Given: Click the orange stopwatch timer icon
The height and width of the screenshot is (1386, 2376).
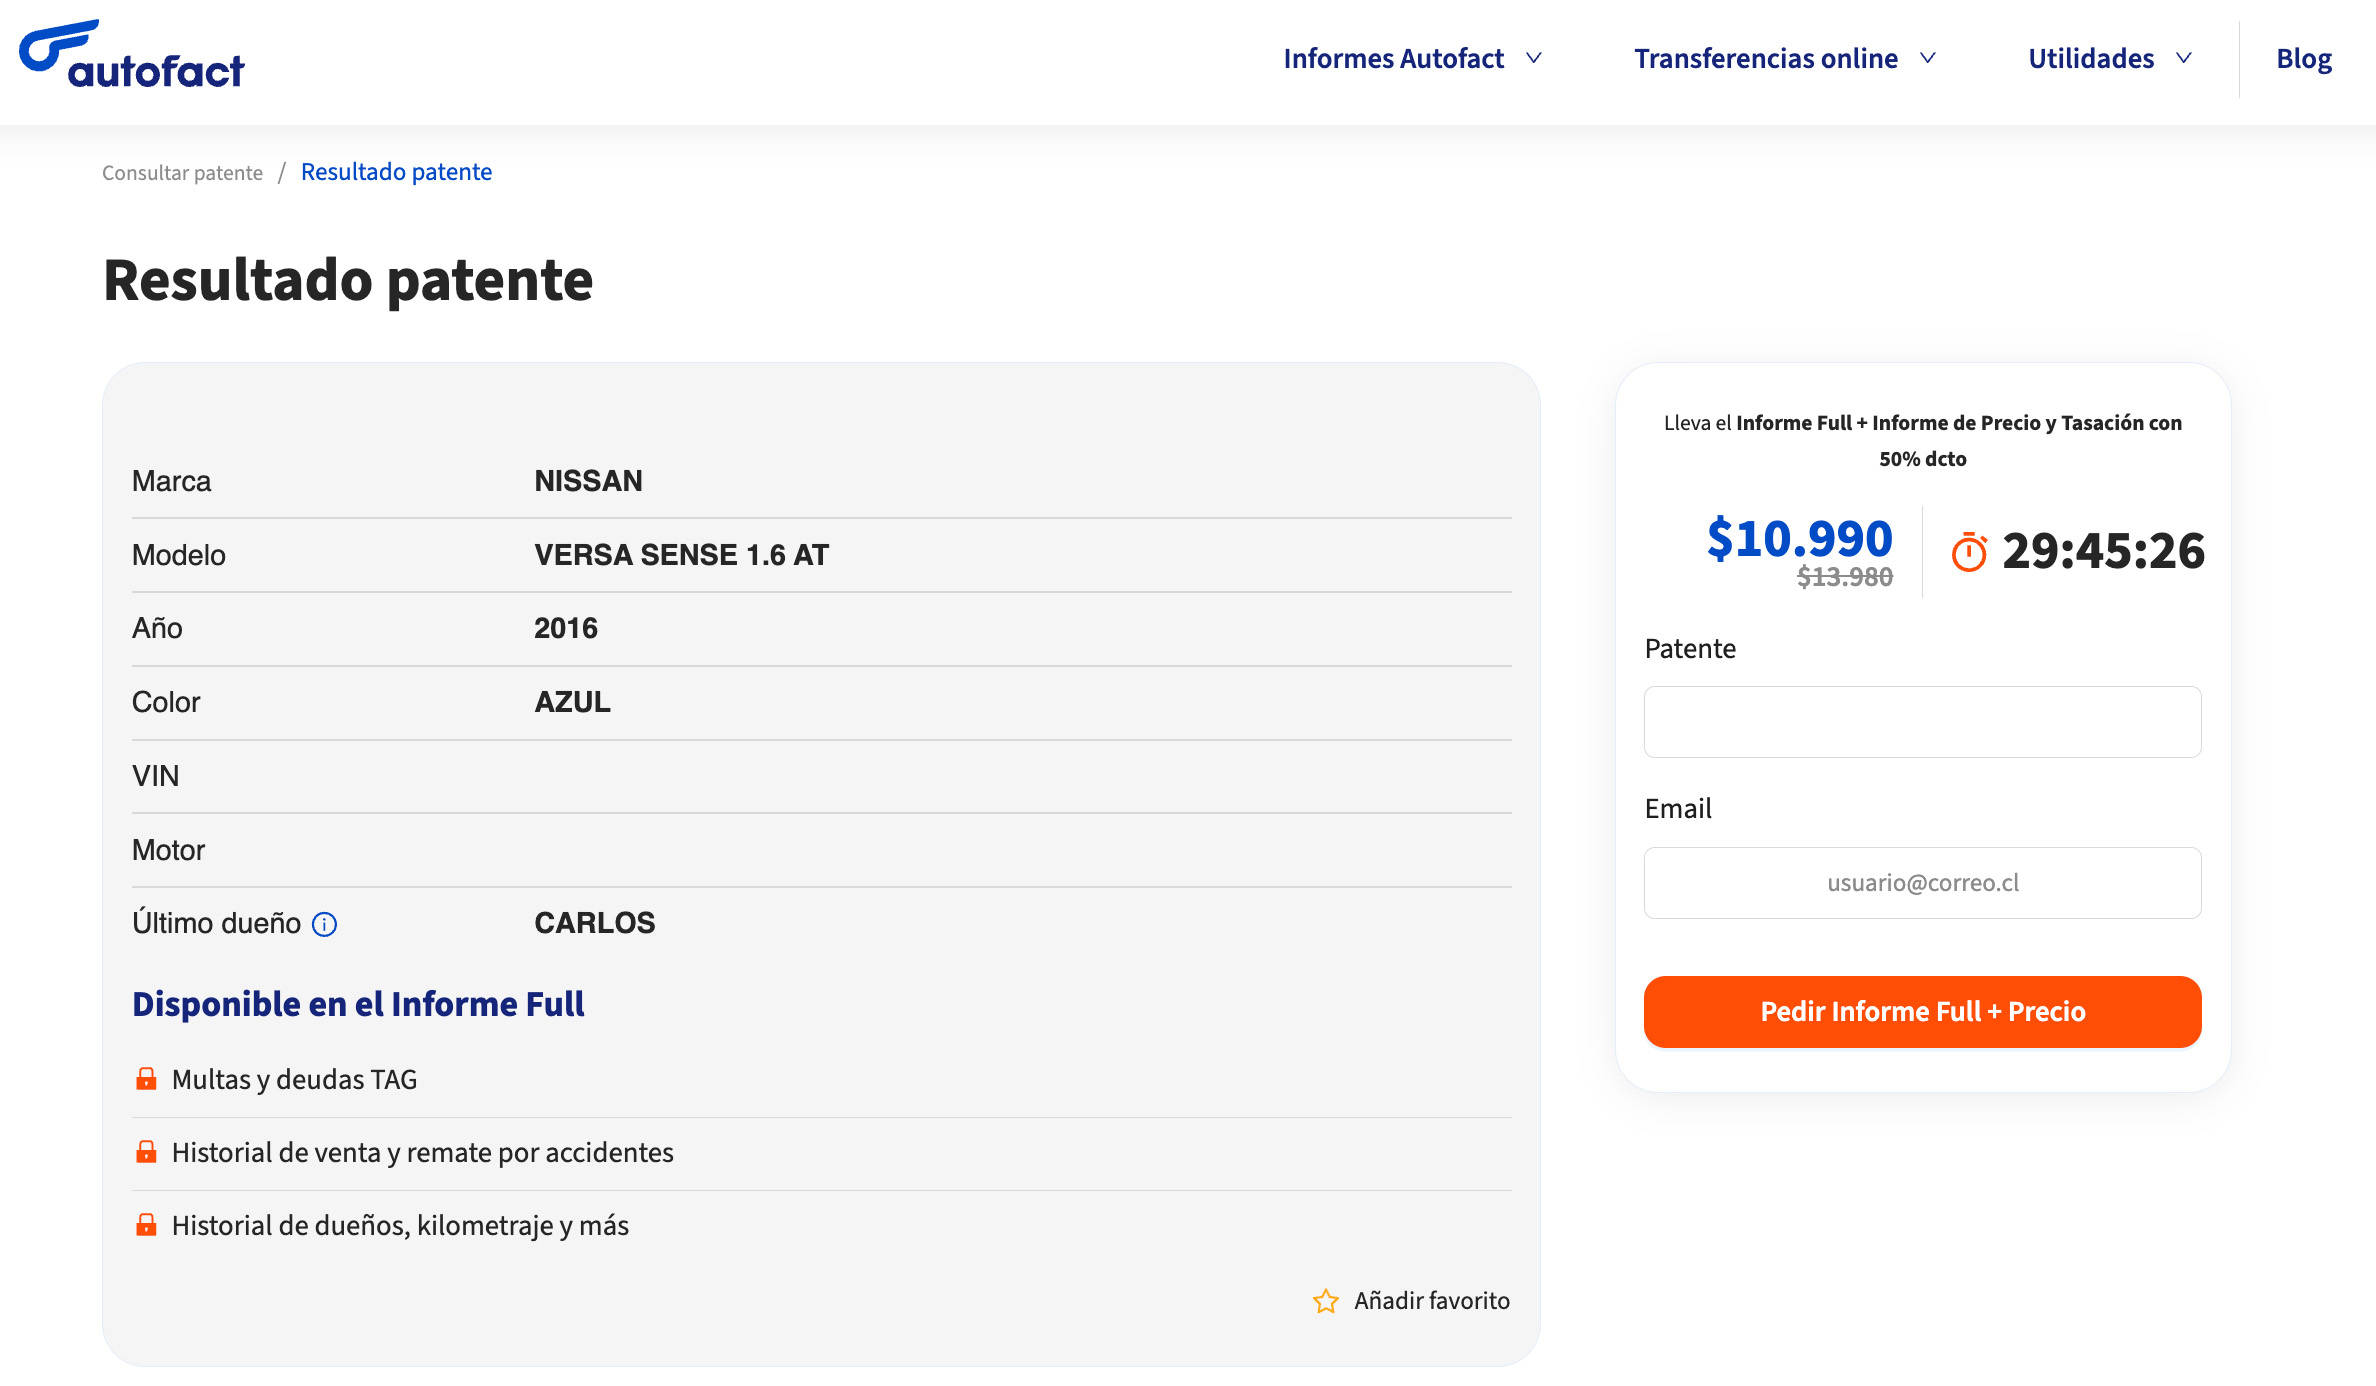Looking at the screenshot, I should point(1968,551).
